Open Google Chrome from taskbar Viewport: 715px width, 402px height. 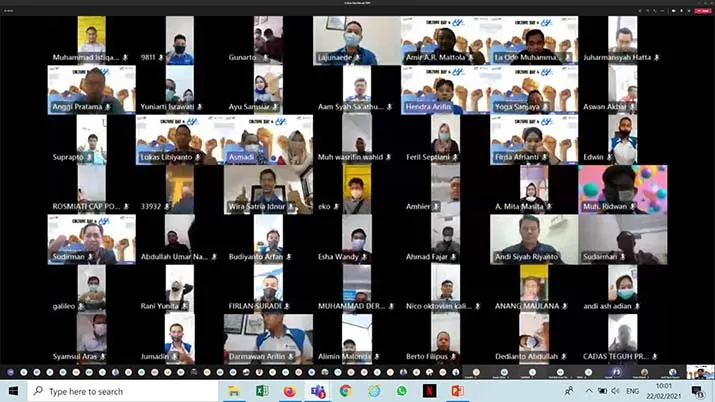[x=345, y=391]
